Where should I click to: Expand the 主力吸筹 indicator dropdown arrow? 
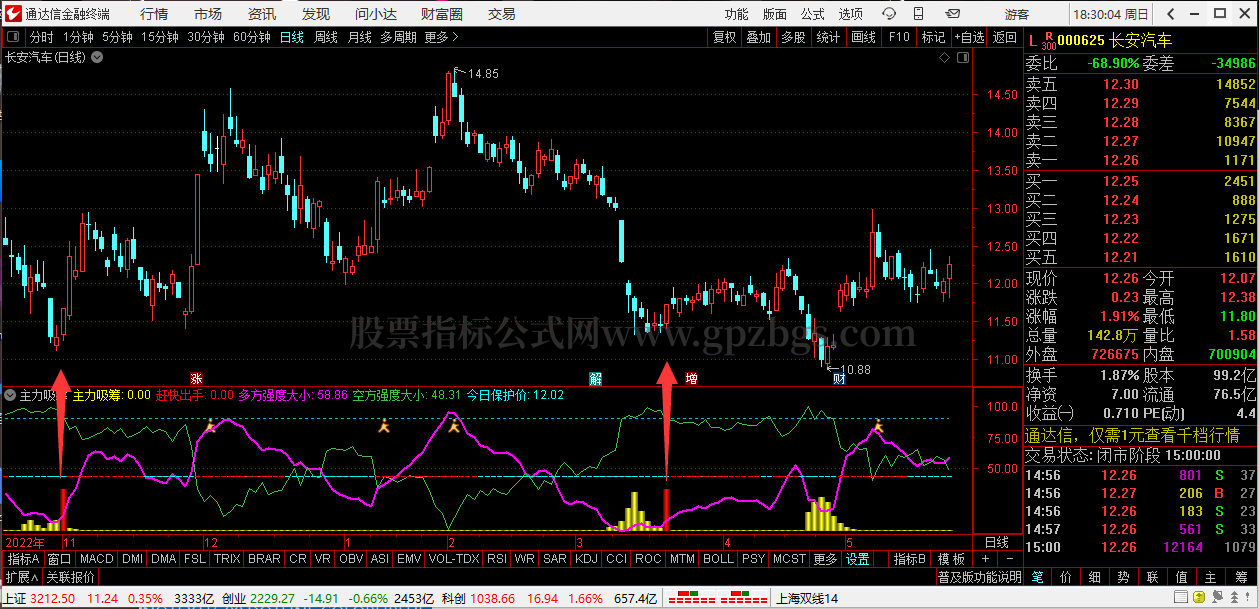pyautogui.click(x=10, y=395)
